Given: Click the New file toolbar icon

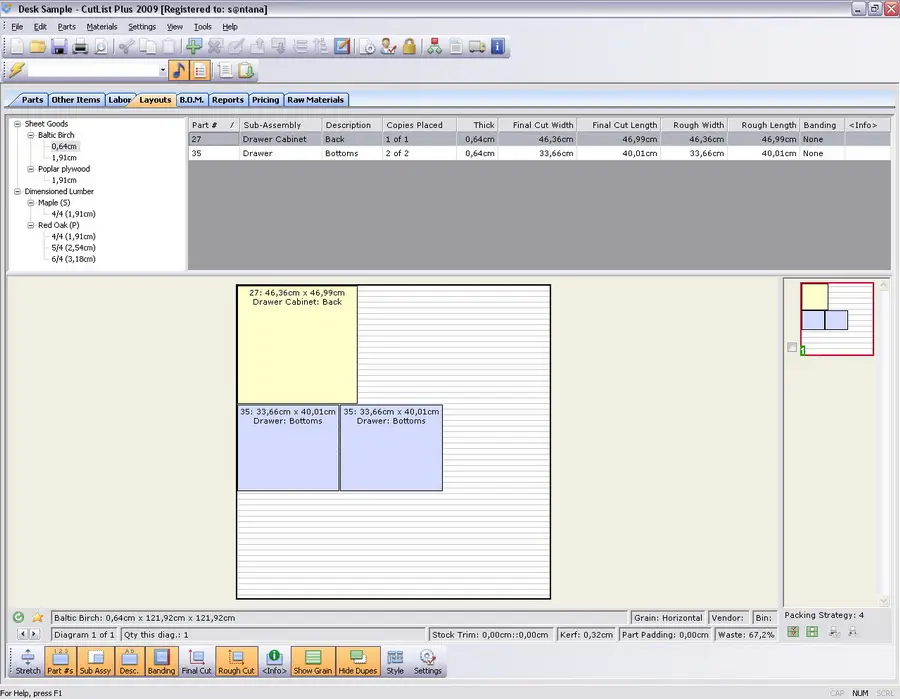Looking at the screenshot, I should (17, 46).
